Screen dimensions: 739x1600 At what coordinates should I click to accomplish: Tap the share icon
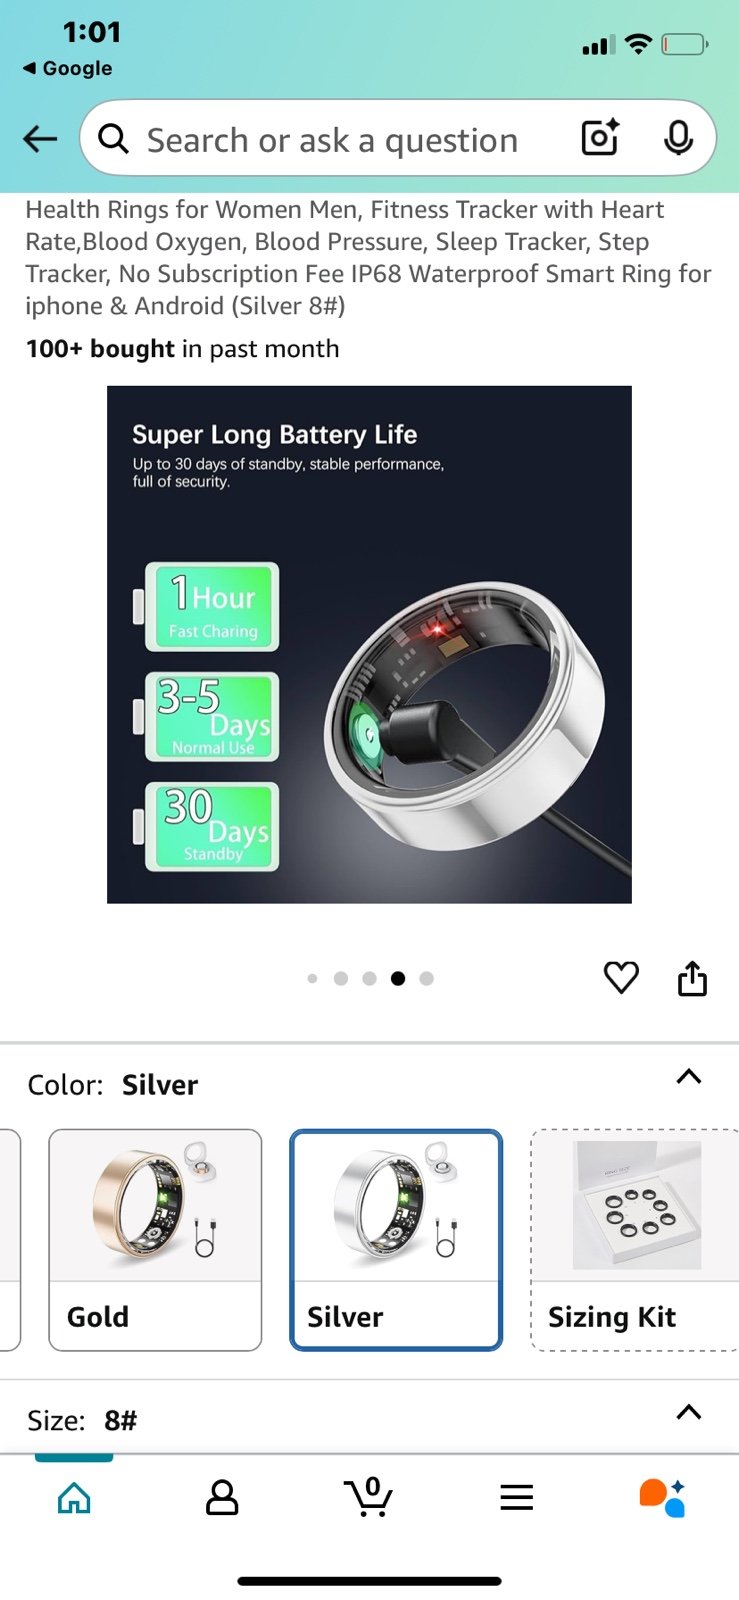[692, 978]
